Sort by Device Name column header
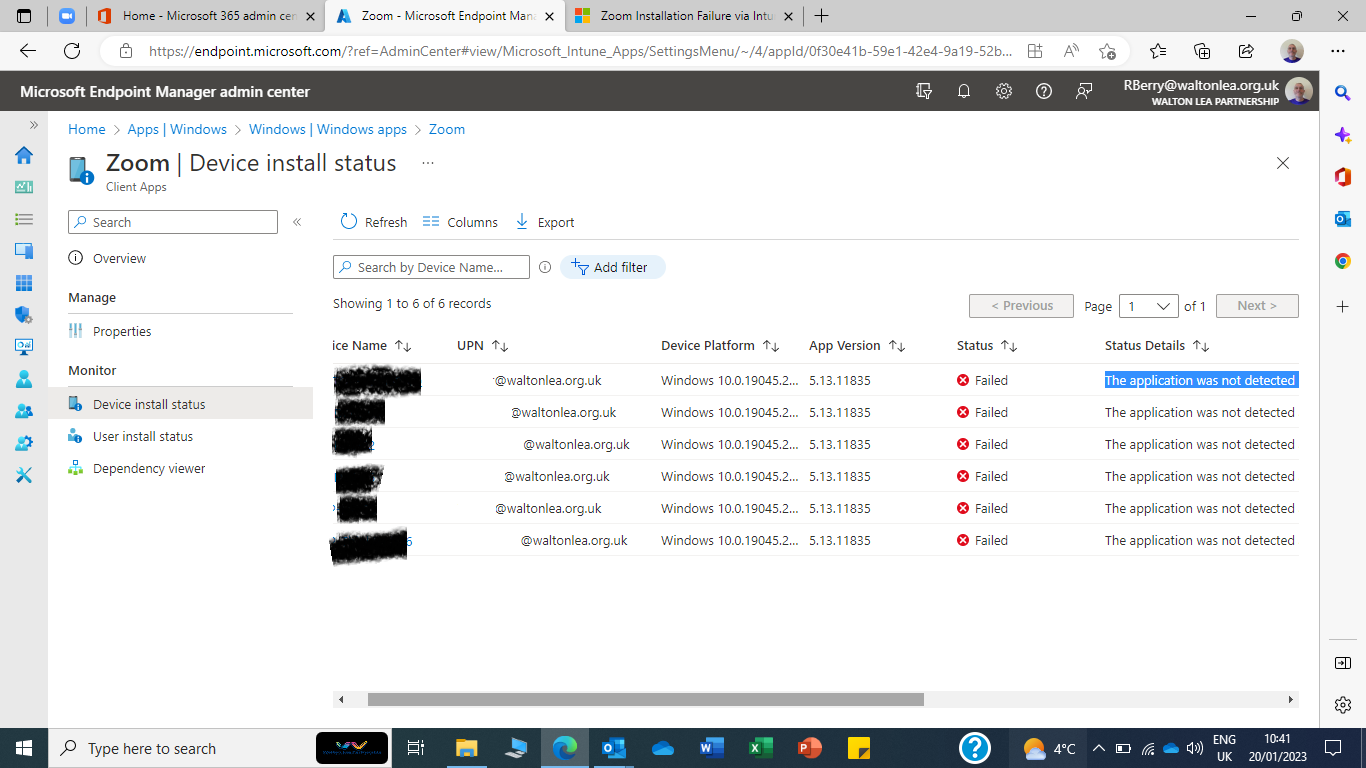This screenshot has height=768, width=1366. coord(372,345)
